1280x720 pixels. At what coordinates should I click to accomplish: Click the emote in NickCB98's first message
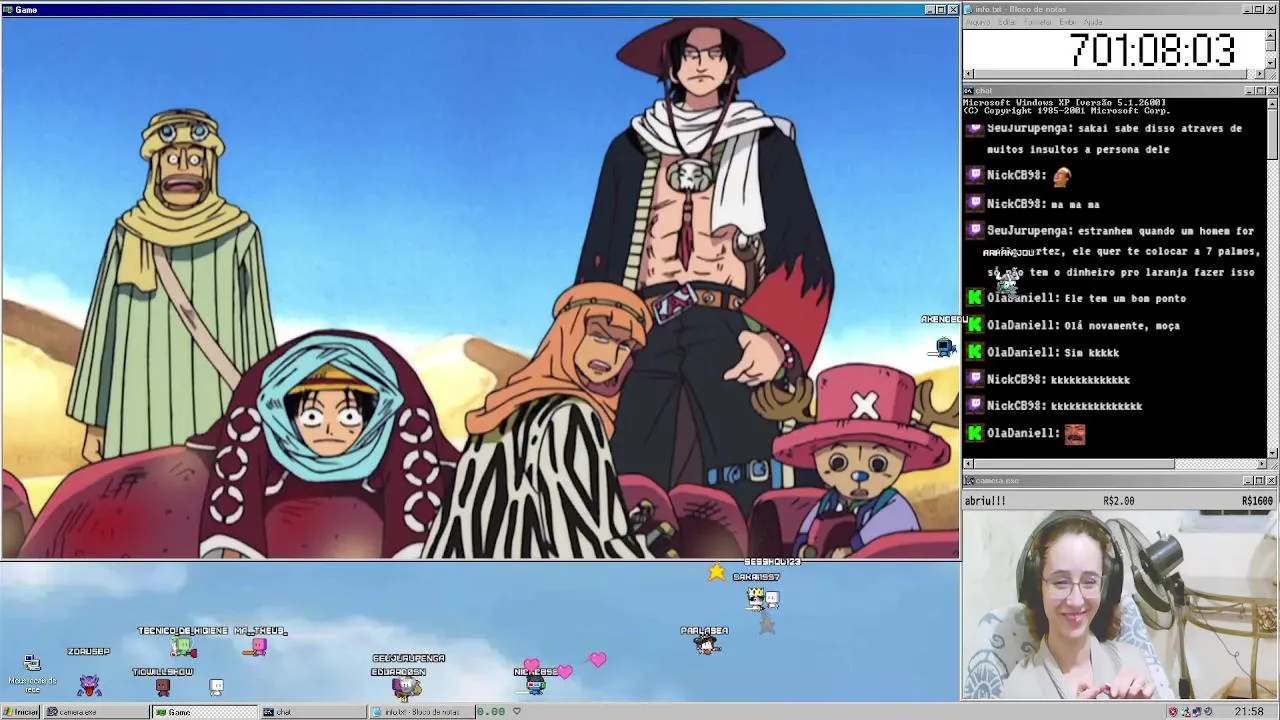[1062, 176]
